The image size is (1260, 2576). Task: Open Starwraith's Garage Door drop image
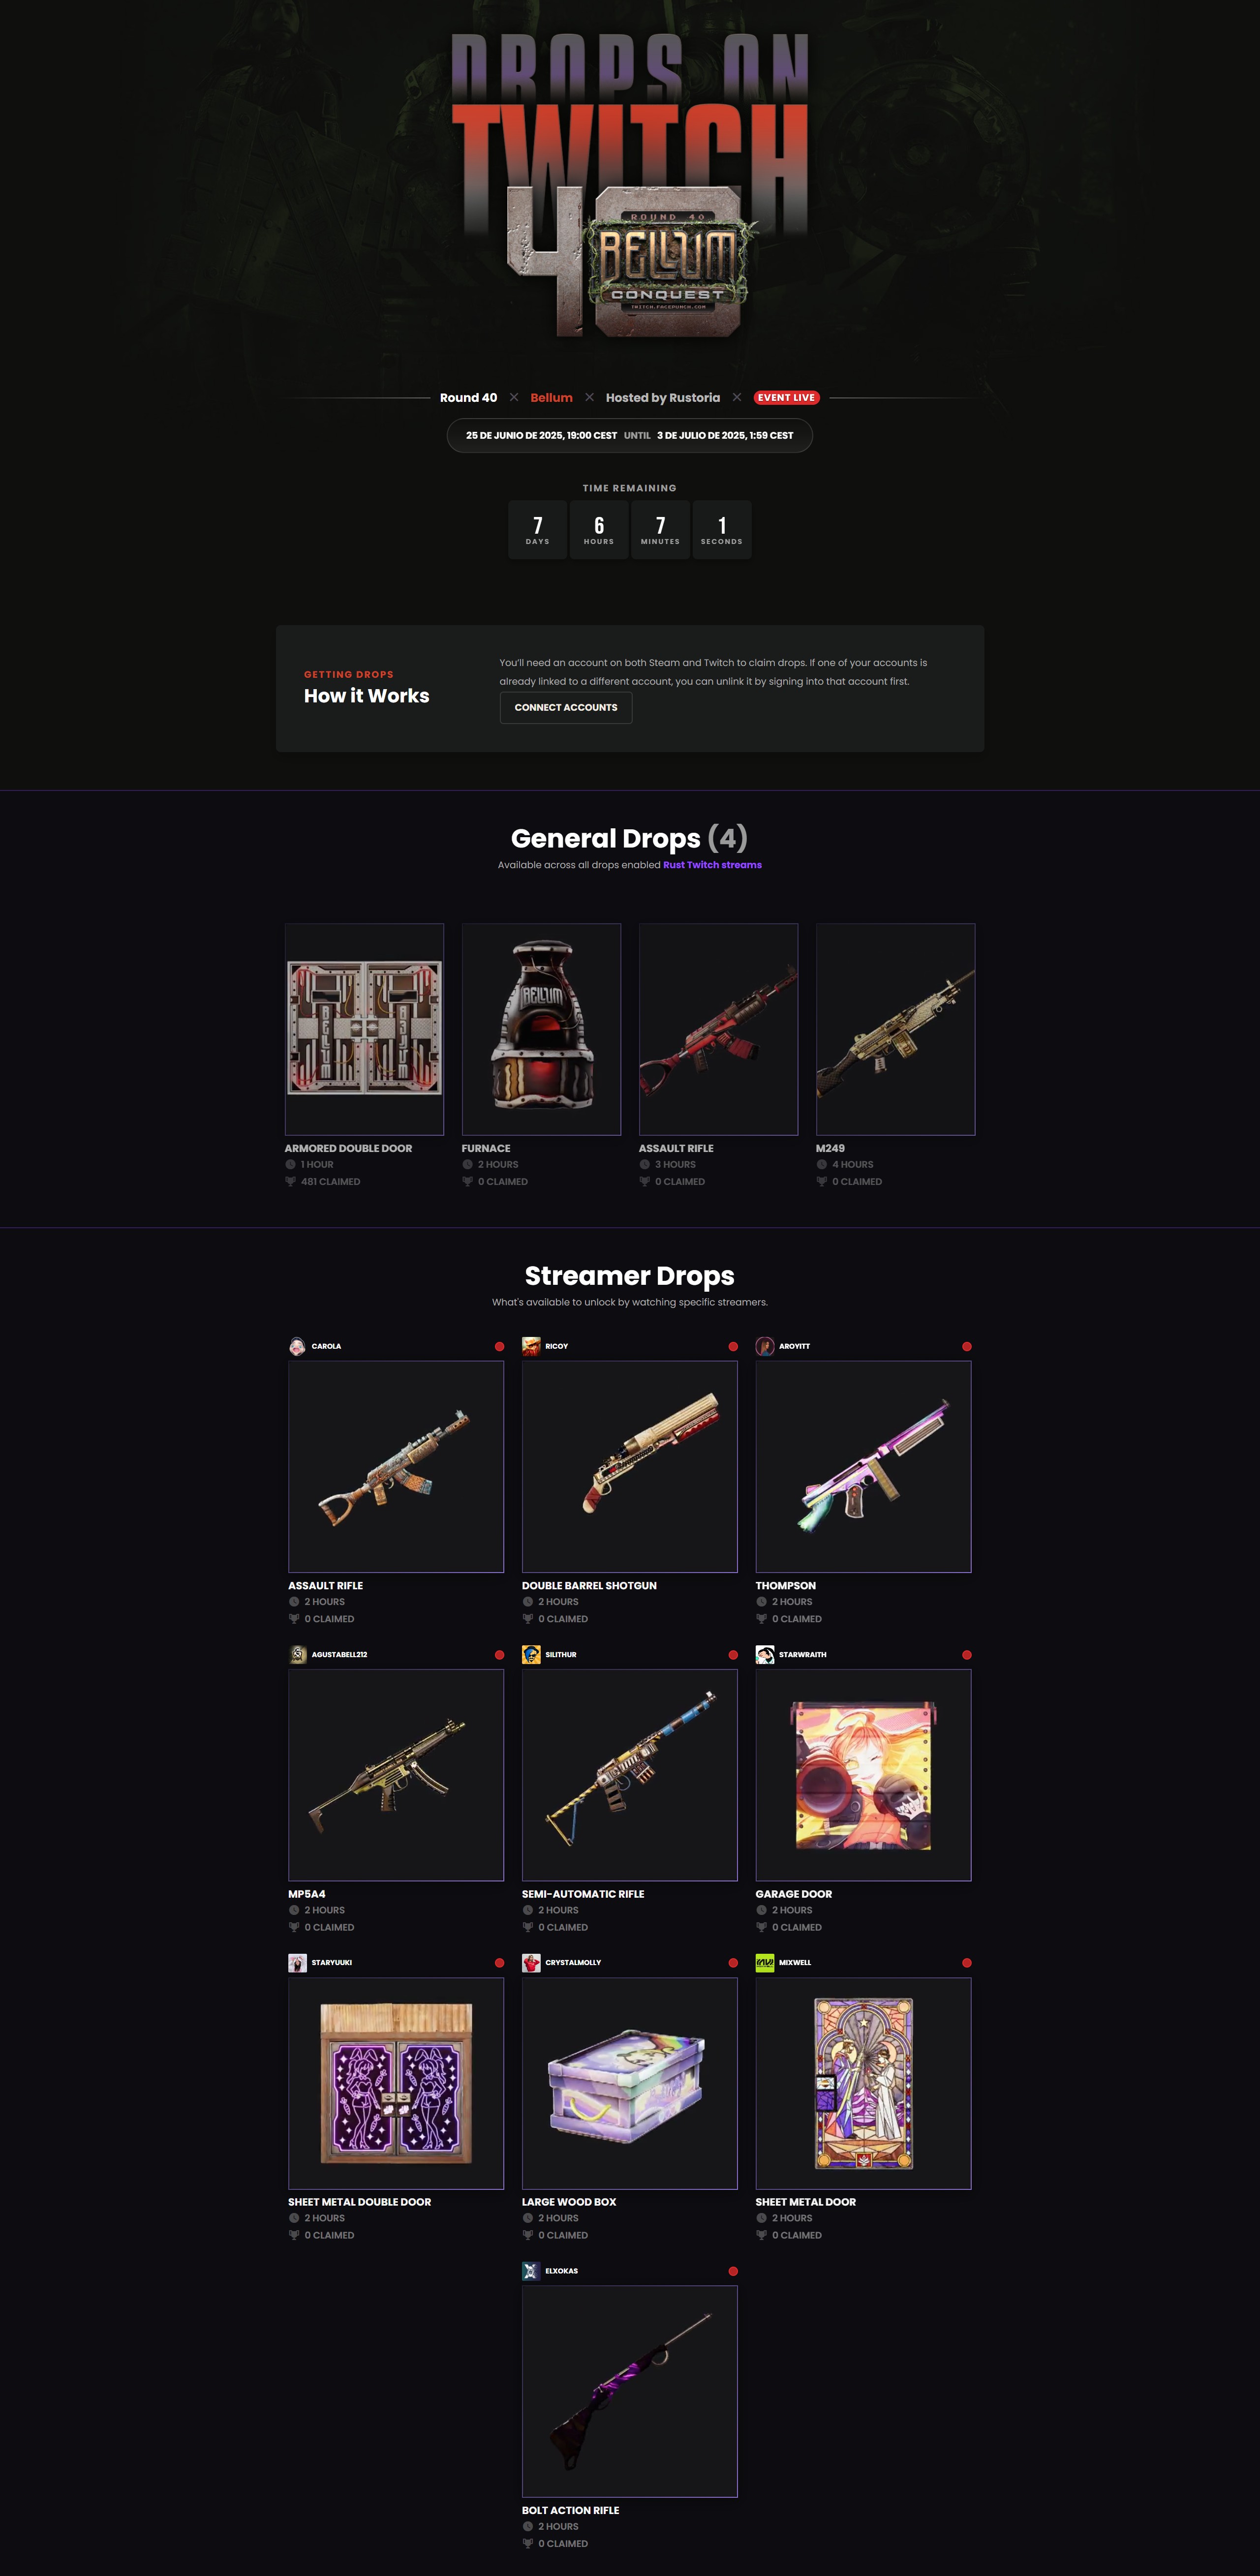coord(863,1774)
